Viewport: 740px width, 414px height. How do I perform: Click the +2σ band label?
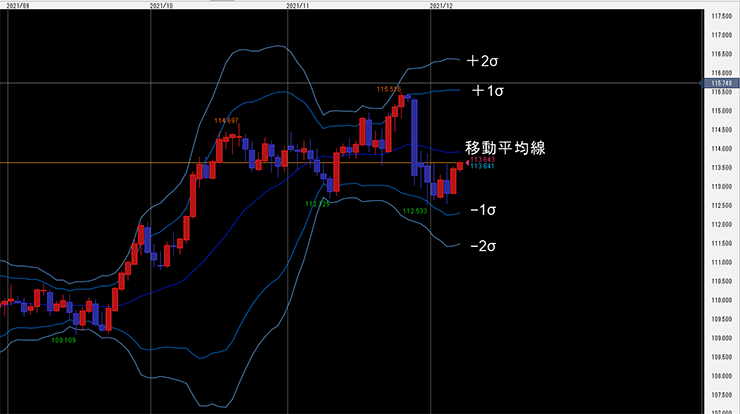(x=482, y=62)
